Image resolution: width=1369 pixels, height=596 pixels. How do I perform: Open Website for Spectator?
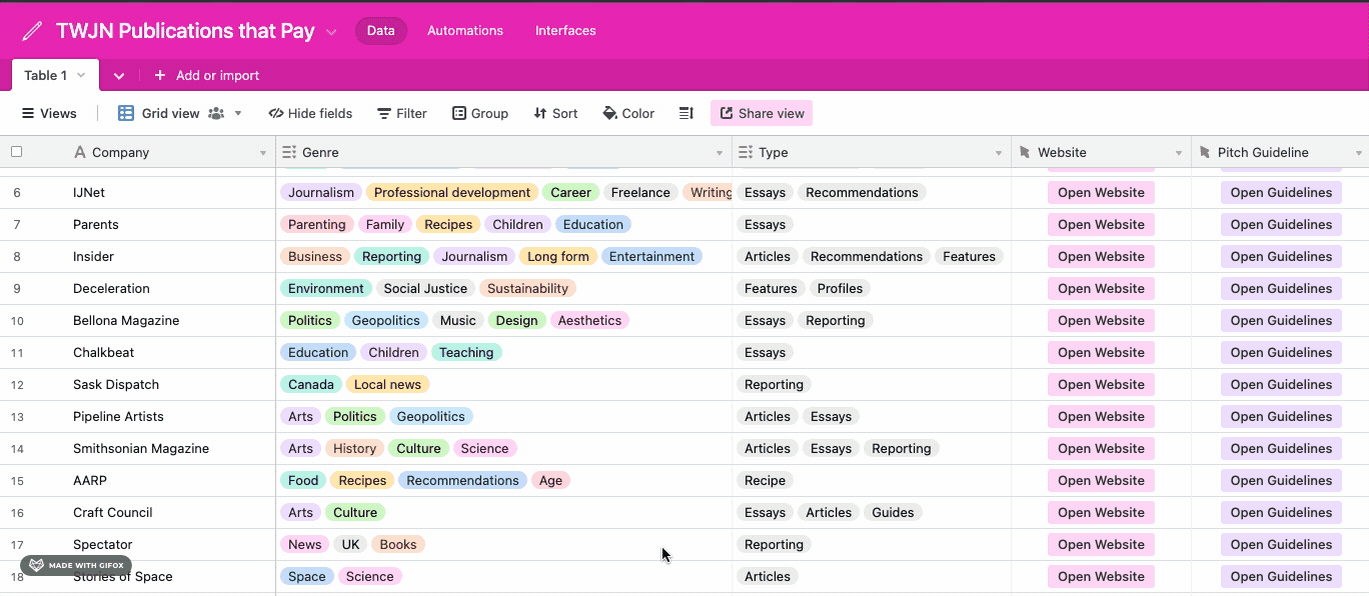(x=1101, y=544)
